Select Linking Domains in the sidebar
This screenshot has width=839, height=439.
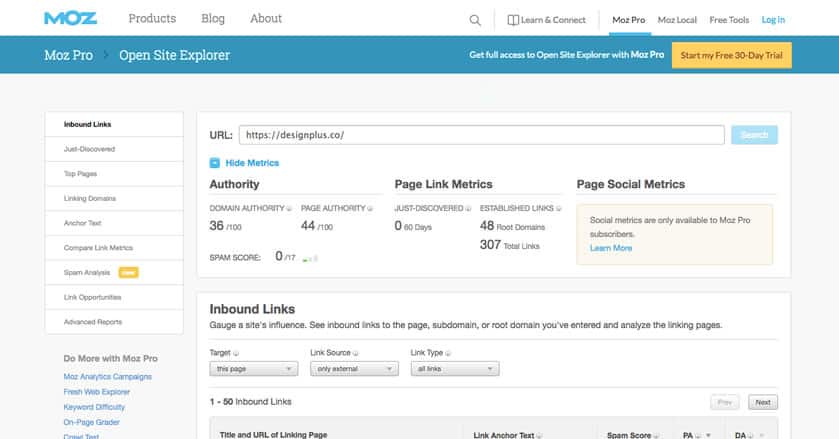click(114, 198)
